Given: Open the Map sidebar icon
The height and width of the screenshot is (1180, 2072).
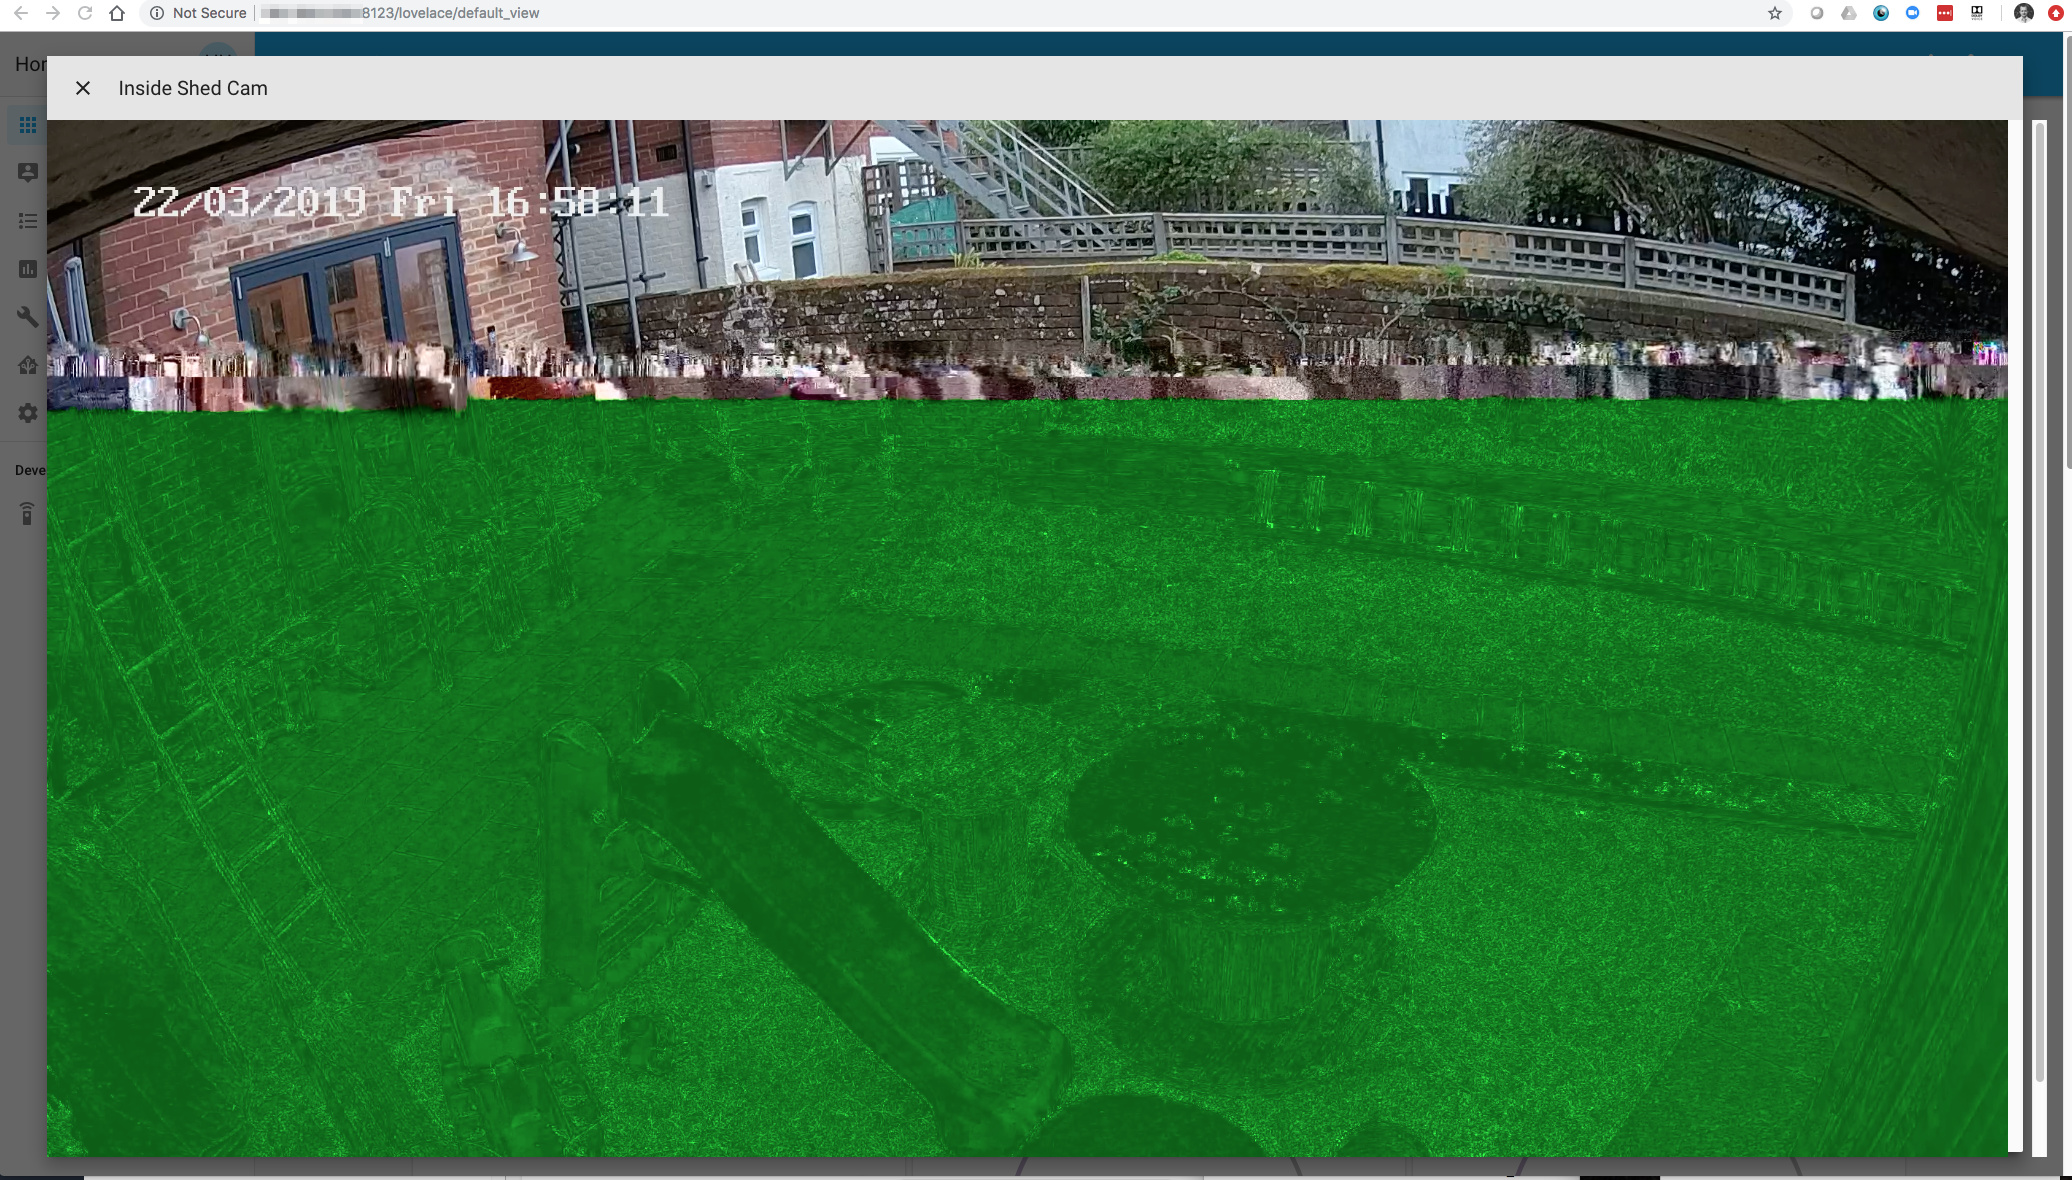Looking at the screenshot, I should coord(27,173).
